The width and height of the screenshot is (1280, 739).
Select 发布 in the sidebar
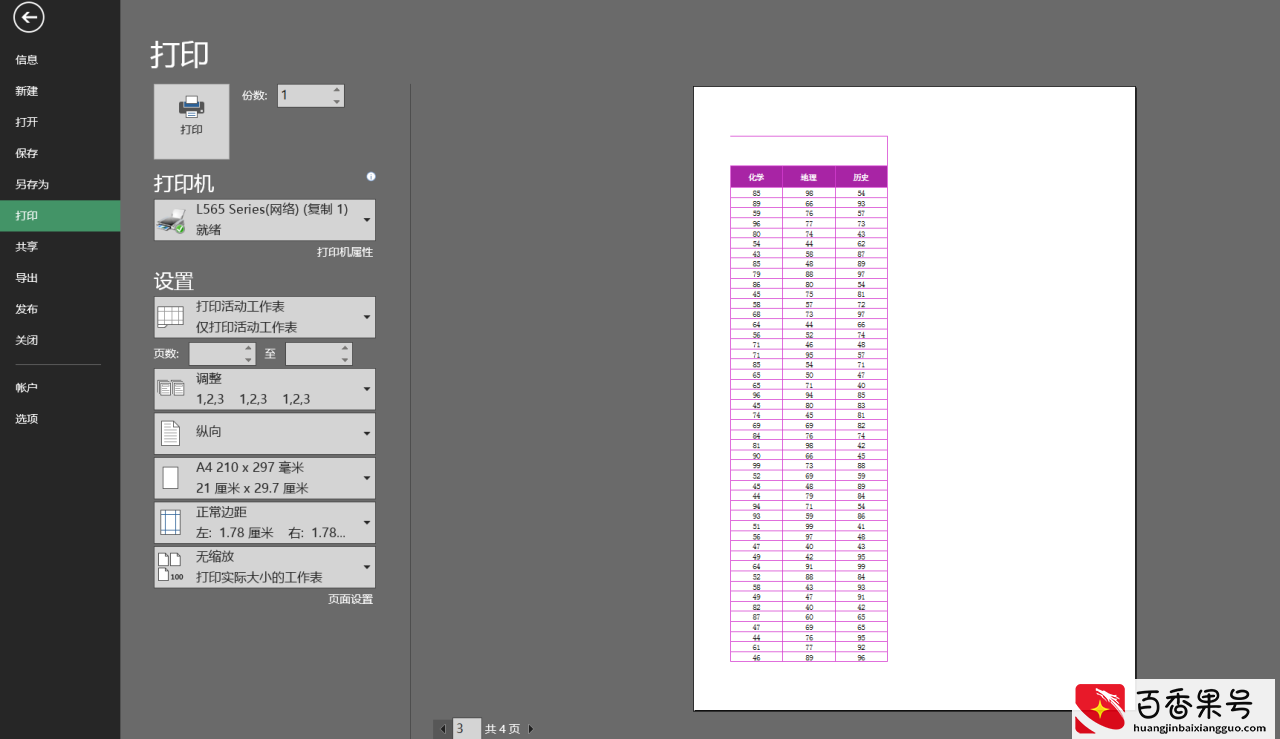[60, 309]
